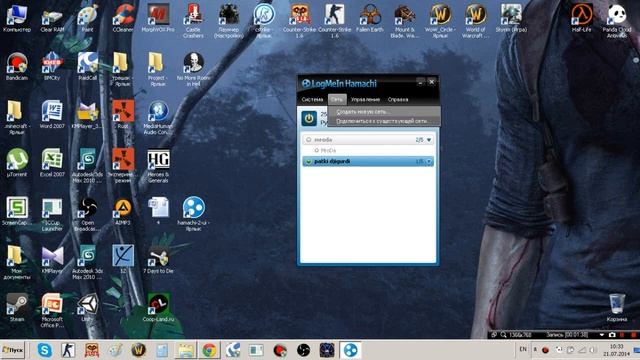Screen dimensions: 640x360
Task: Launch Skyrim desktop shortcut
Action: tap(511, 18)
